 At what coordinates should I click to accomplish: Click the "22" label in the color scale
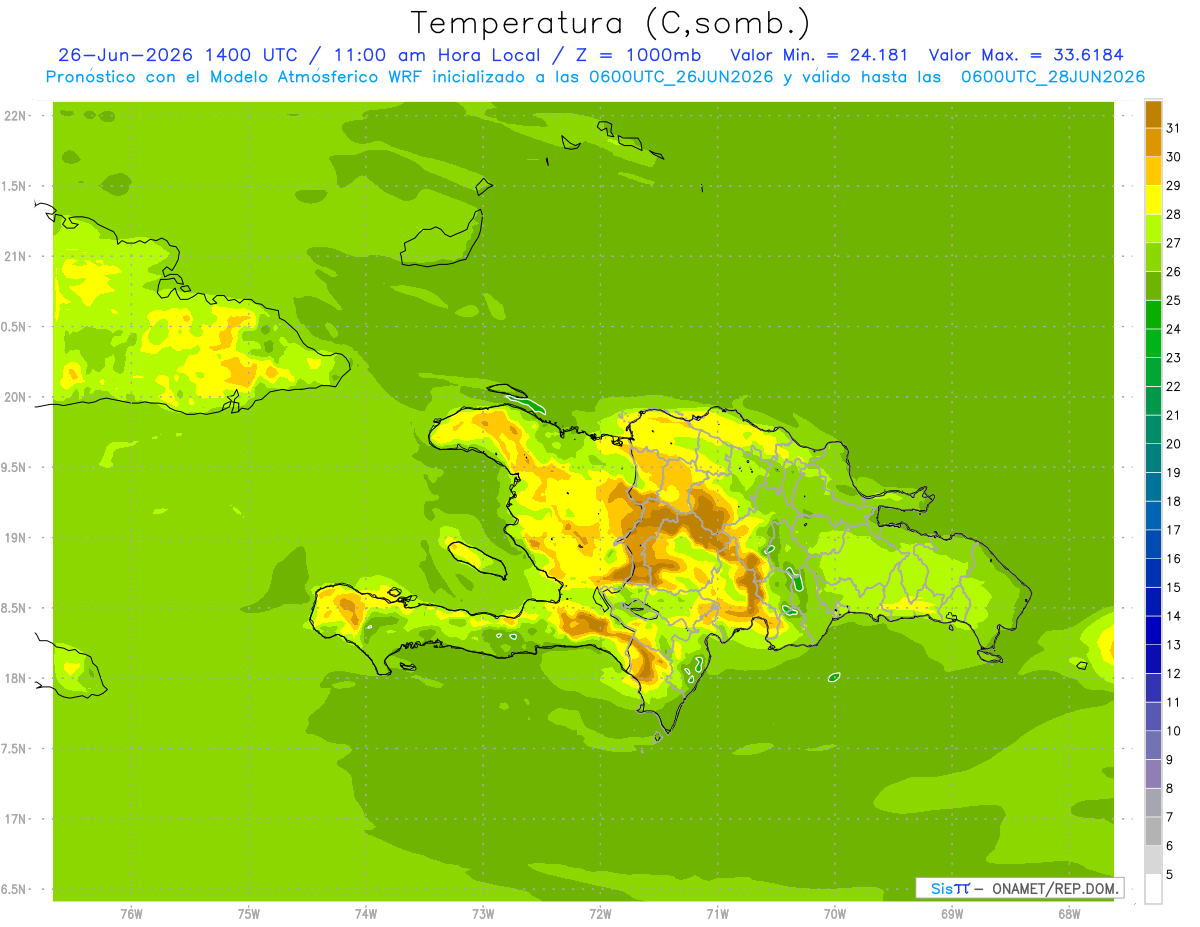[x=1173, y=386]
